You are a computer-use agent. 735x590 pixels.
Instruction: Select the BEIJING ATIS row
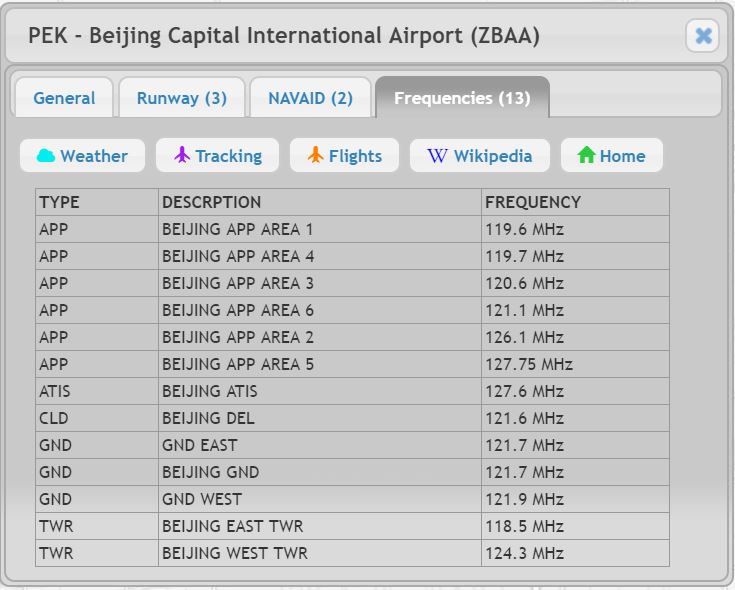pyautogui.click(x=352, y=391)
